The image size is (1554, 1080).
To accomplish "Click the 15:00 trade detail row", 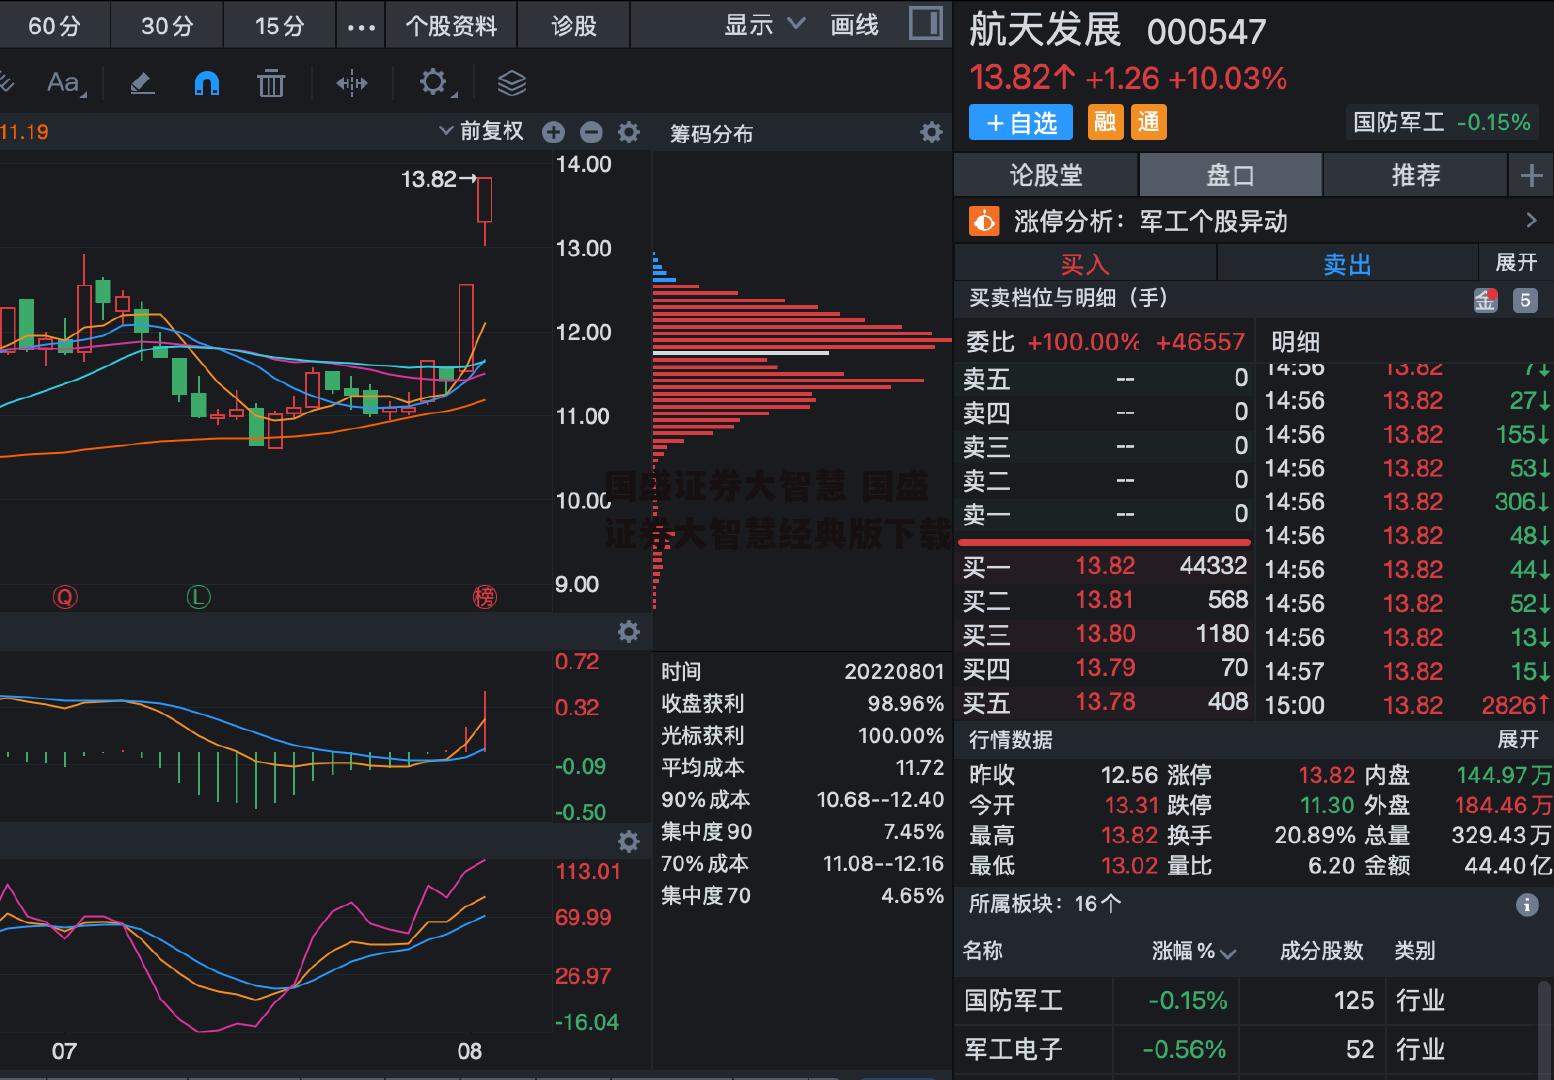I will click(1407, 706).
